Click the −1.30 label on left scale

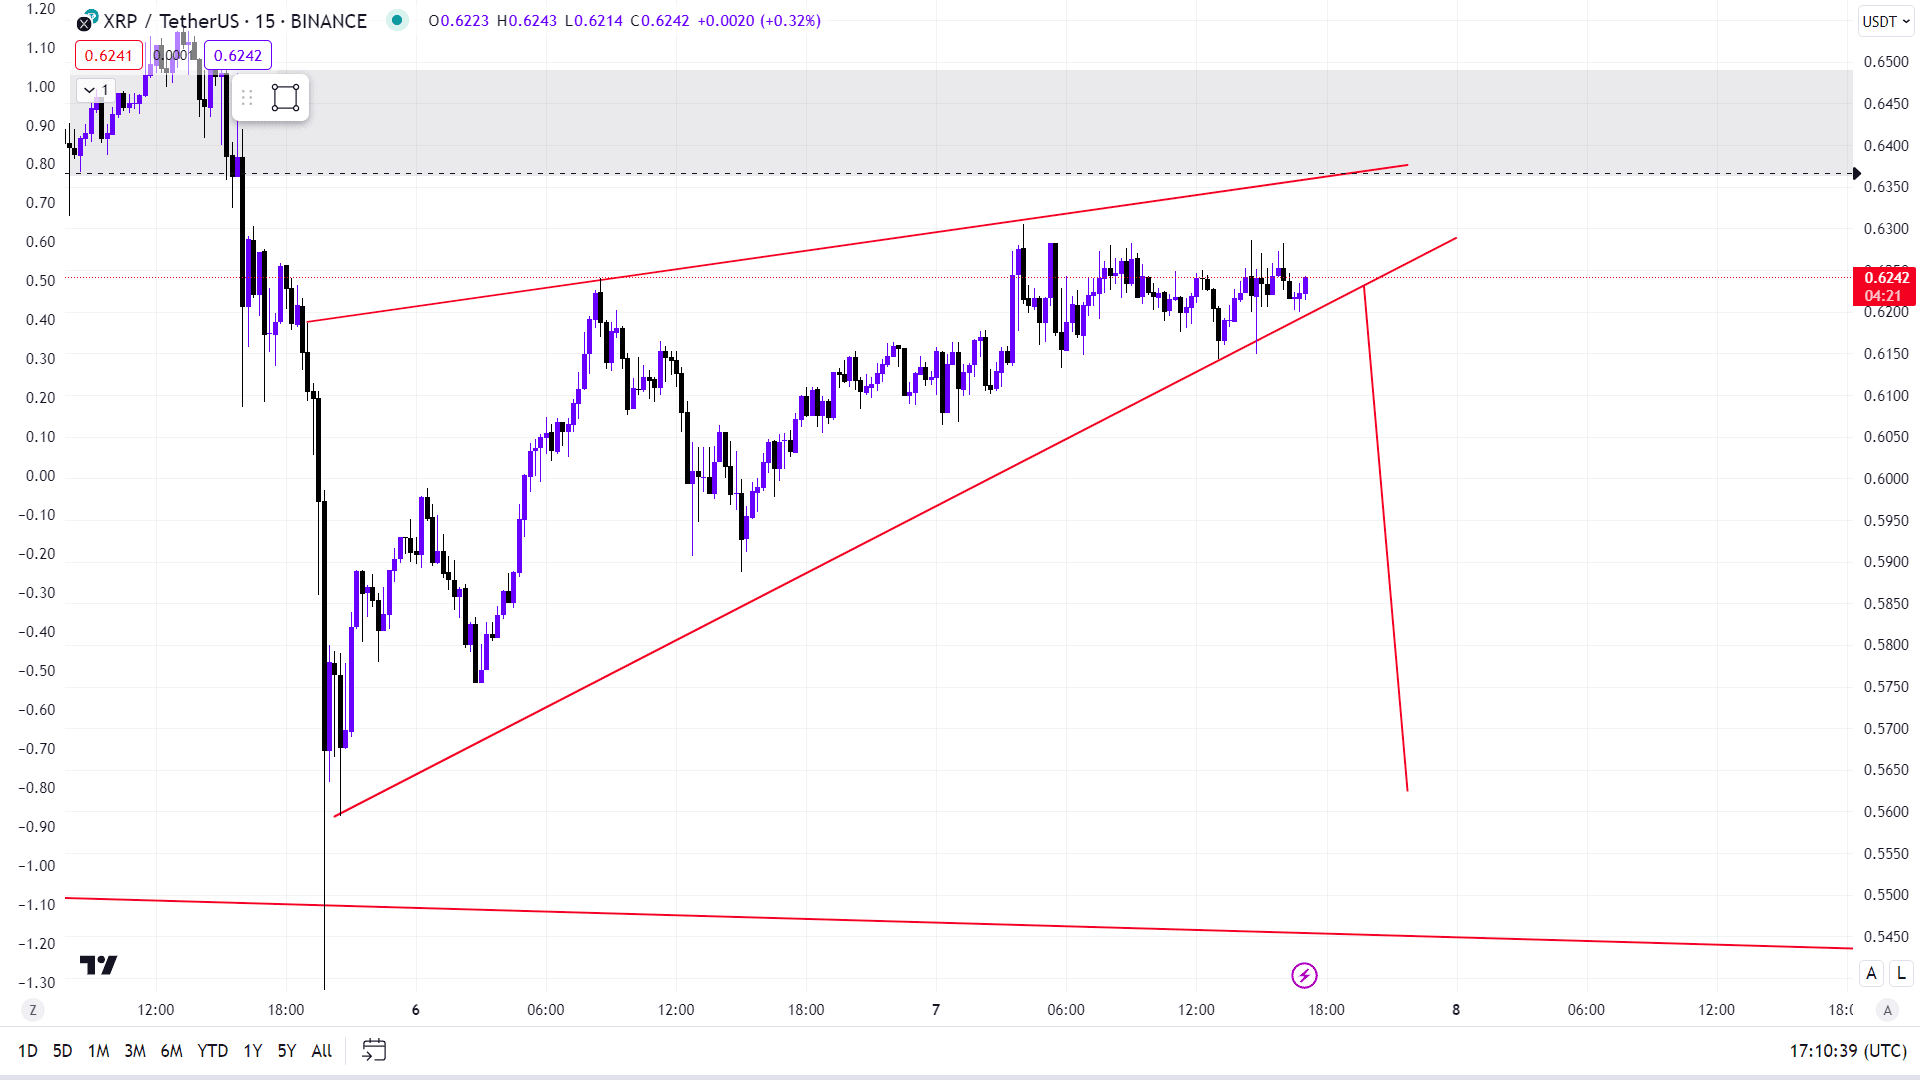(x=37, y=983)
